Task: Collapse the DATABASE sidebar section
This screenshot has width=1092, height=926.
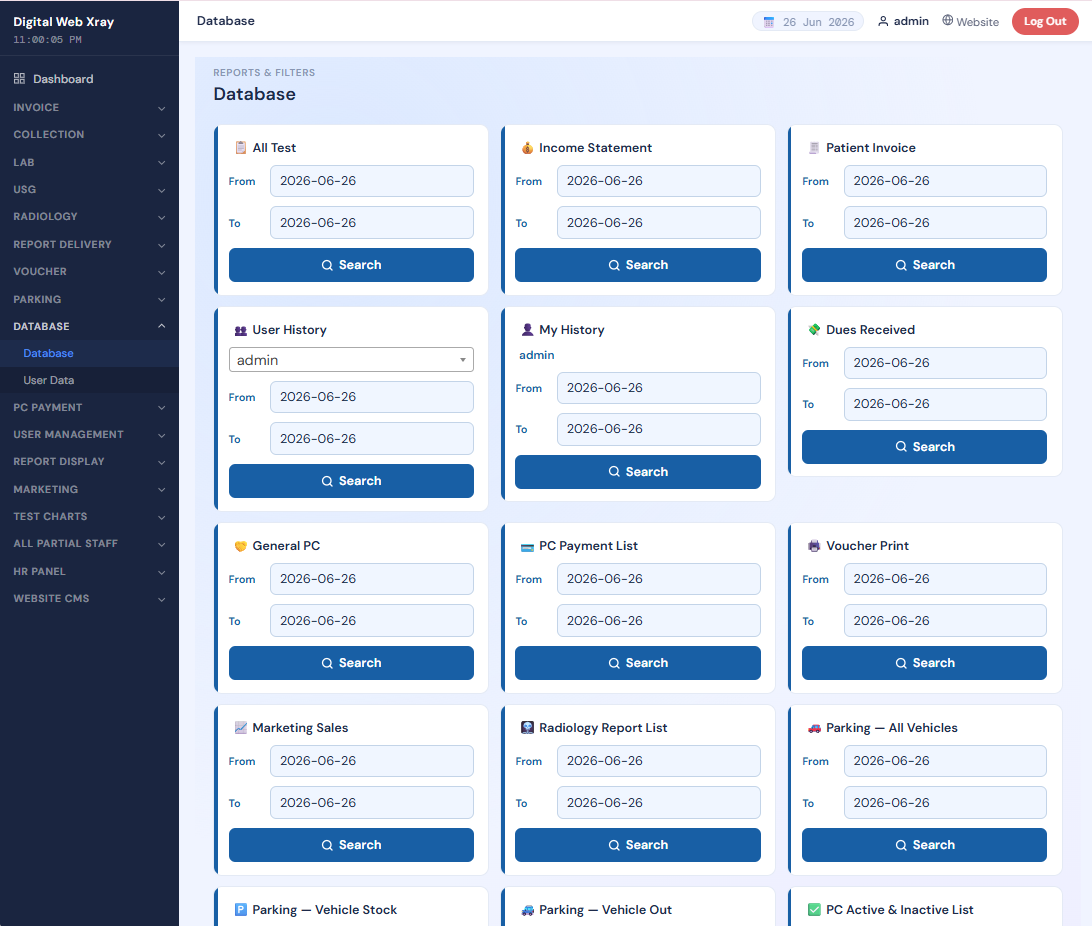Action: [x=89, y=327]
